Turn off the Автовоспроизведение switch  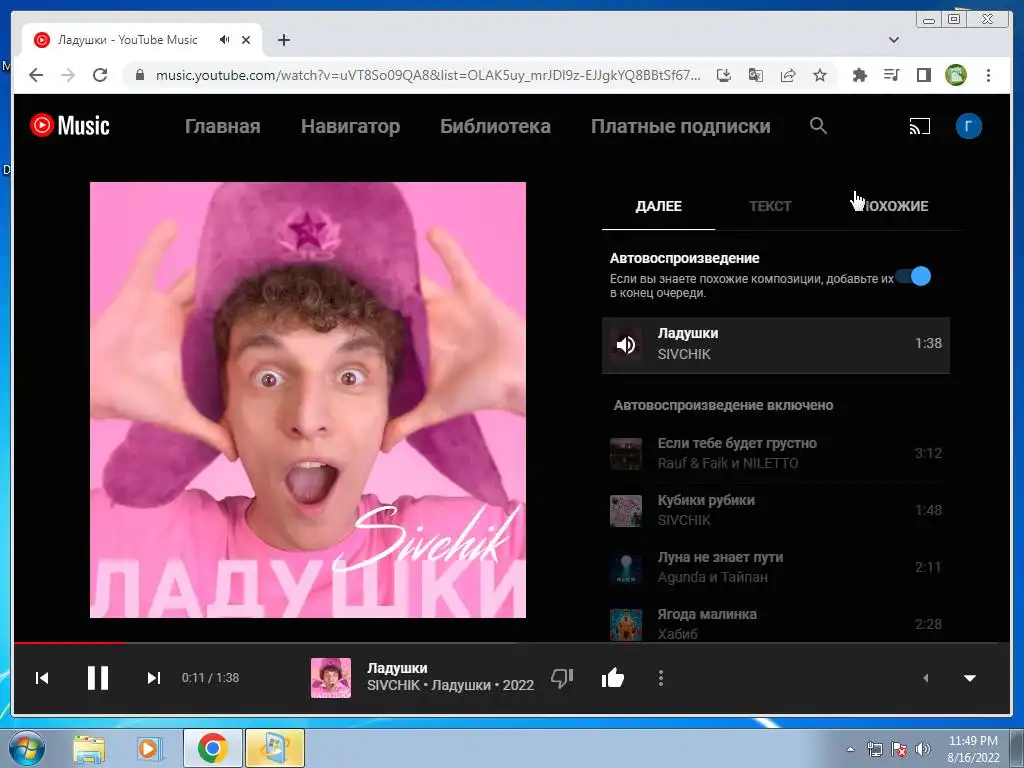click(x=914, y=276)
